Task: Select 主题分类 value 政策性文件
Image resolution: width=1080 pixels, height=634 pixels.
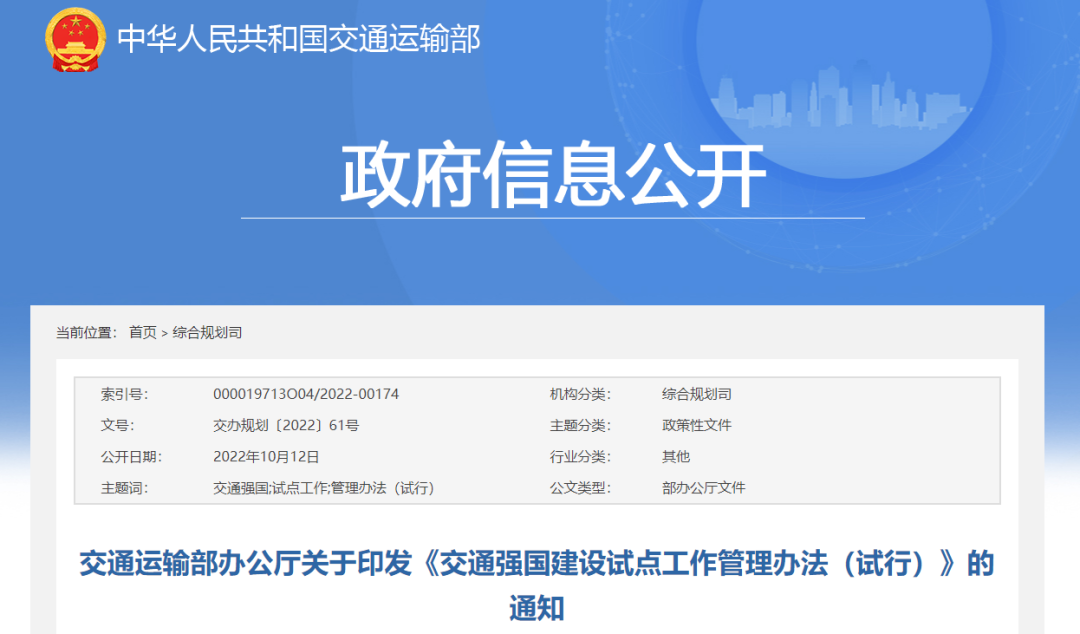Action: 696,425
